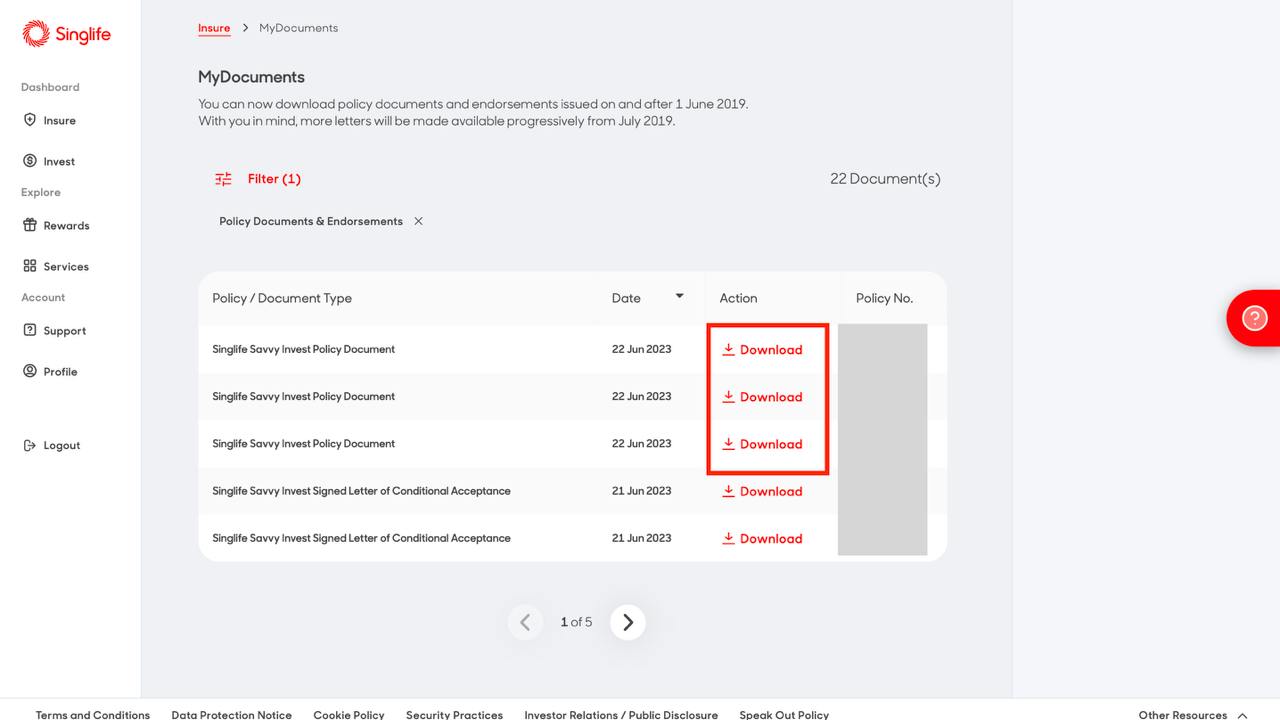Image resolution: width=1280 pixels, height=720 pixels.
Task: Click the 22 Document(s) count
Action: [885, 179]
